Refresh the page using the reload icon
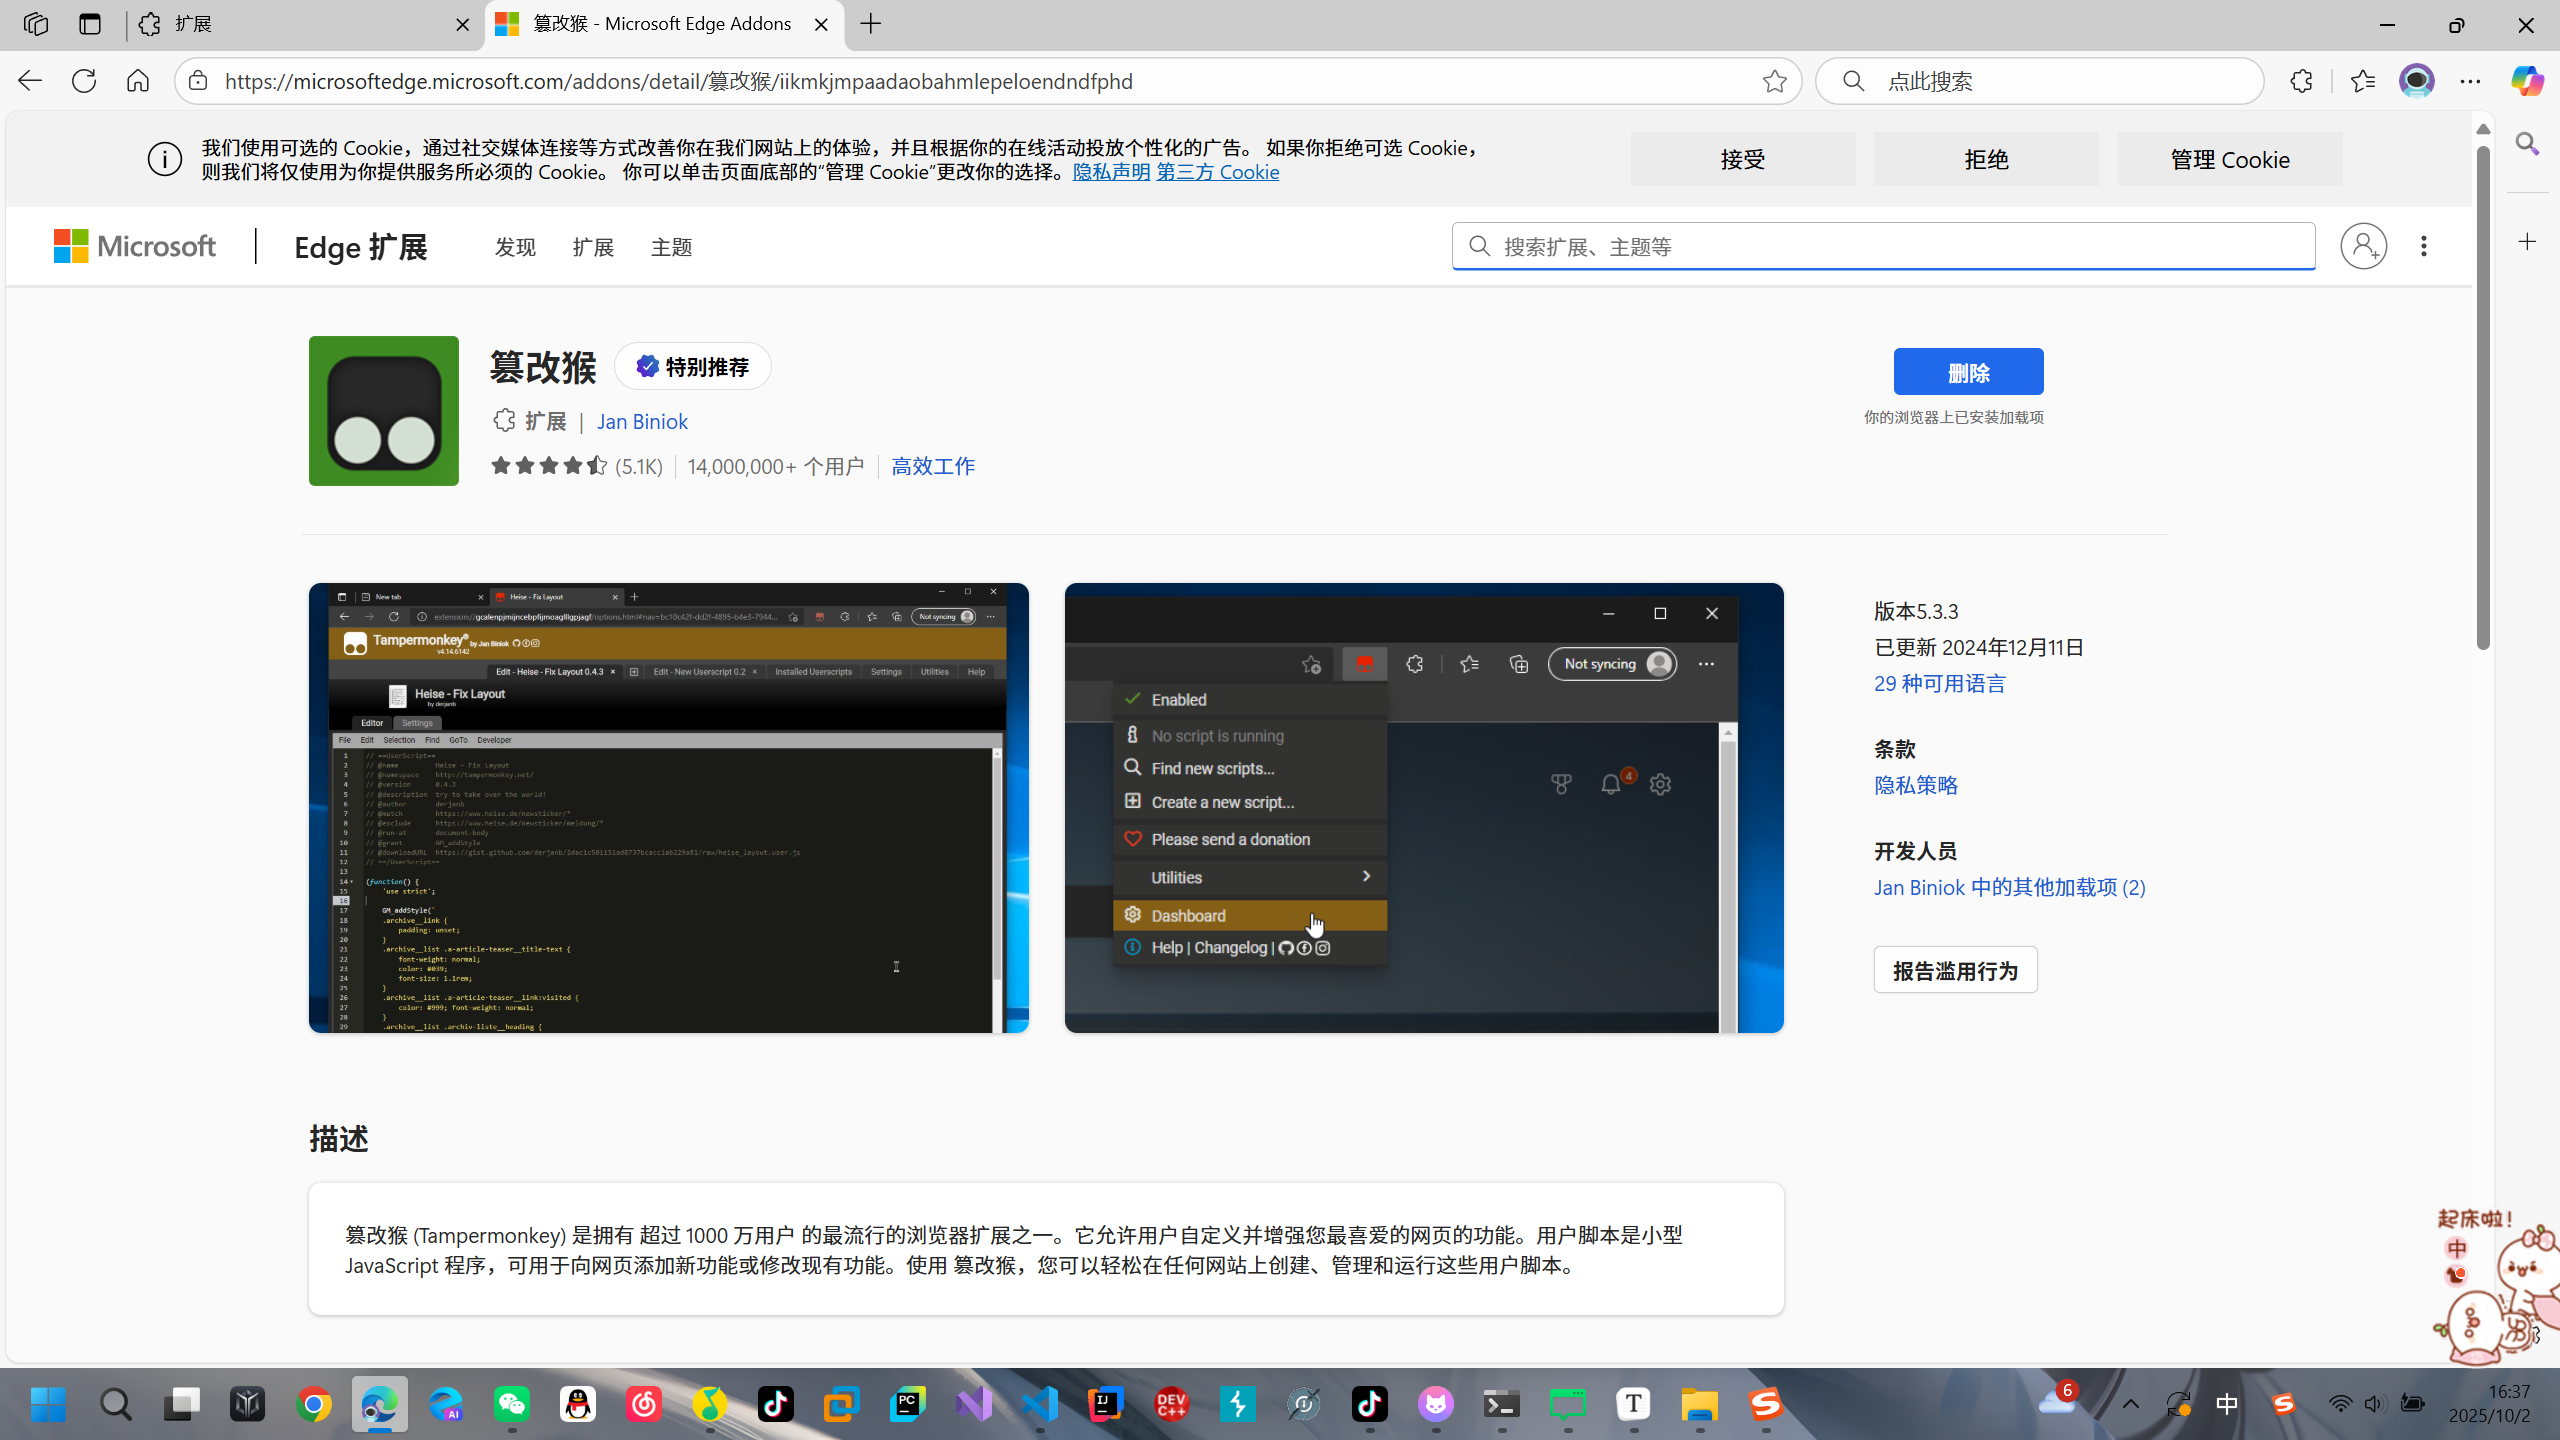 tap(83, 81)
